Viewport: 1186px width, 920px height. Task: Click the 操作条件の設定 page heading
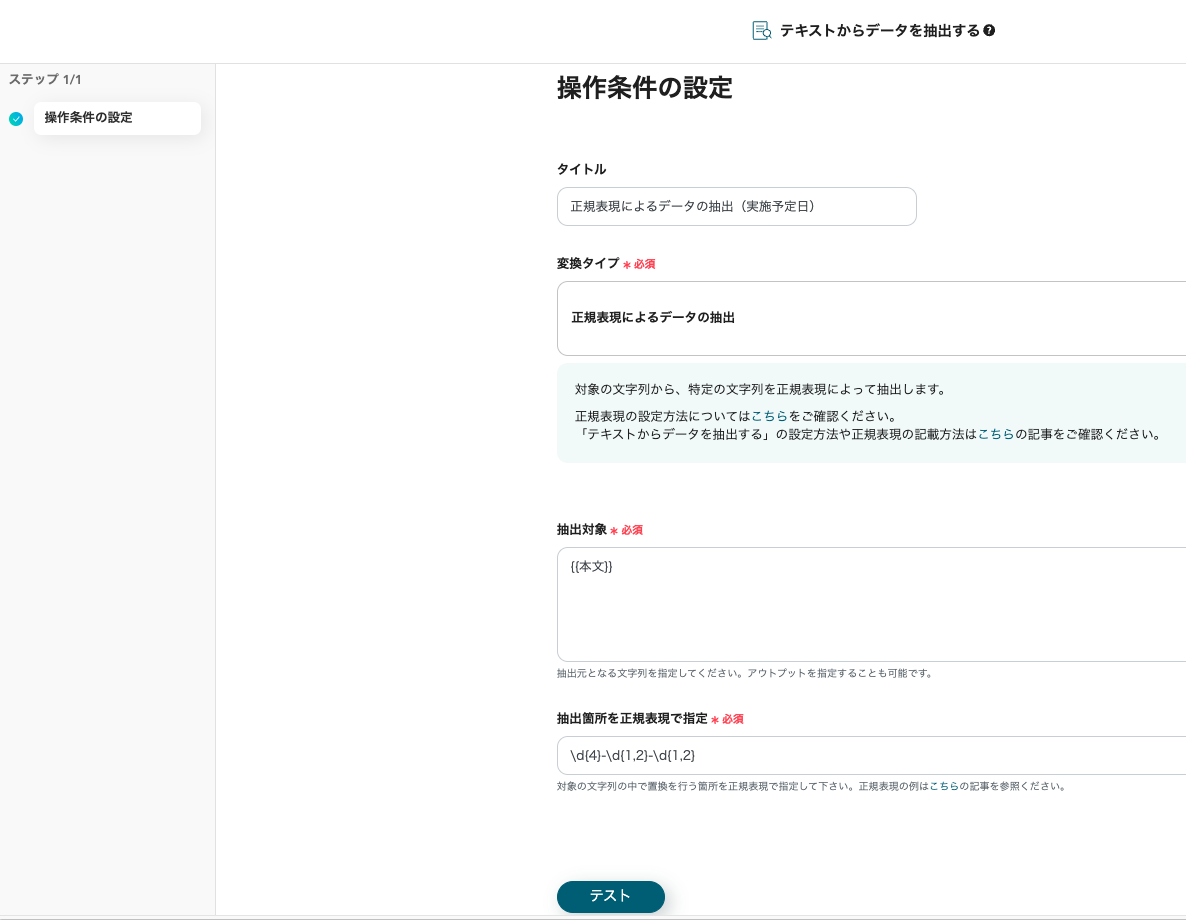644,88
